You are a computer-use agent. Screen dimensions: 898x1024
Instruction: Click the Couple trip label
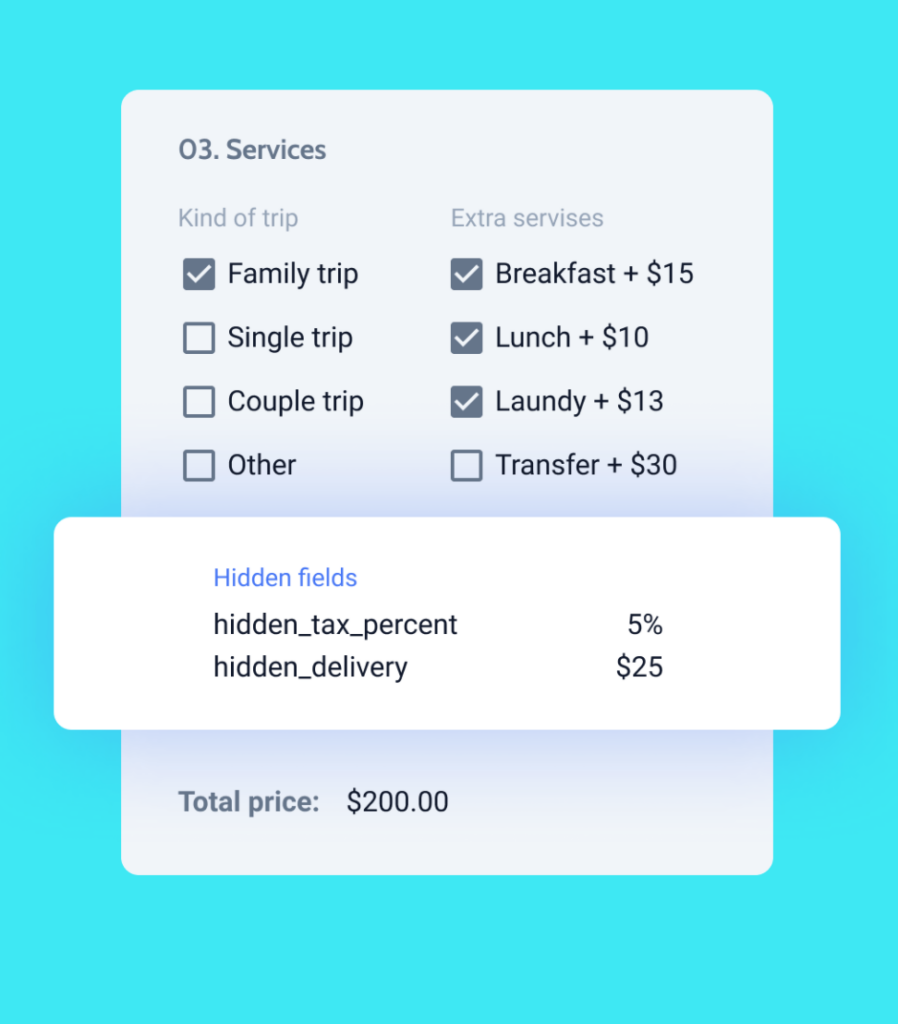pyautogui.click(x=295, y=402)
